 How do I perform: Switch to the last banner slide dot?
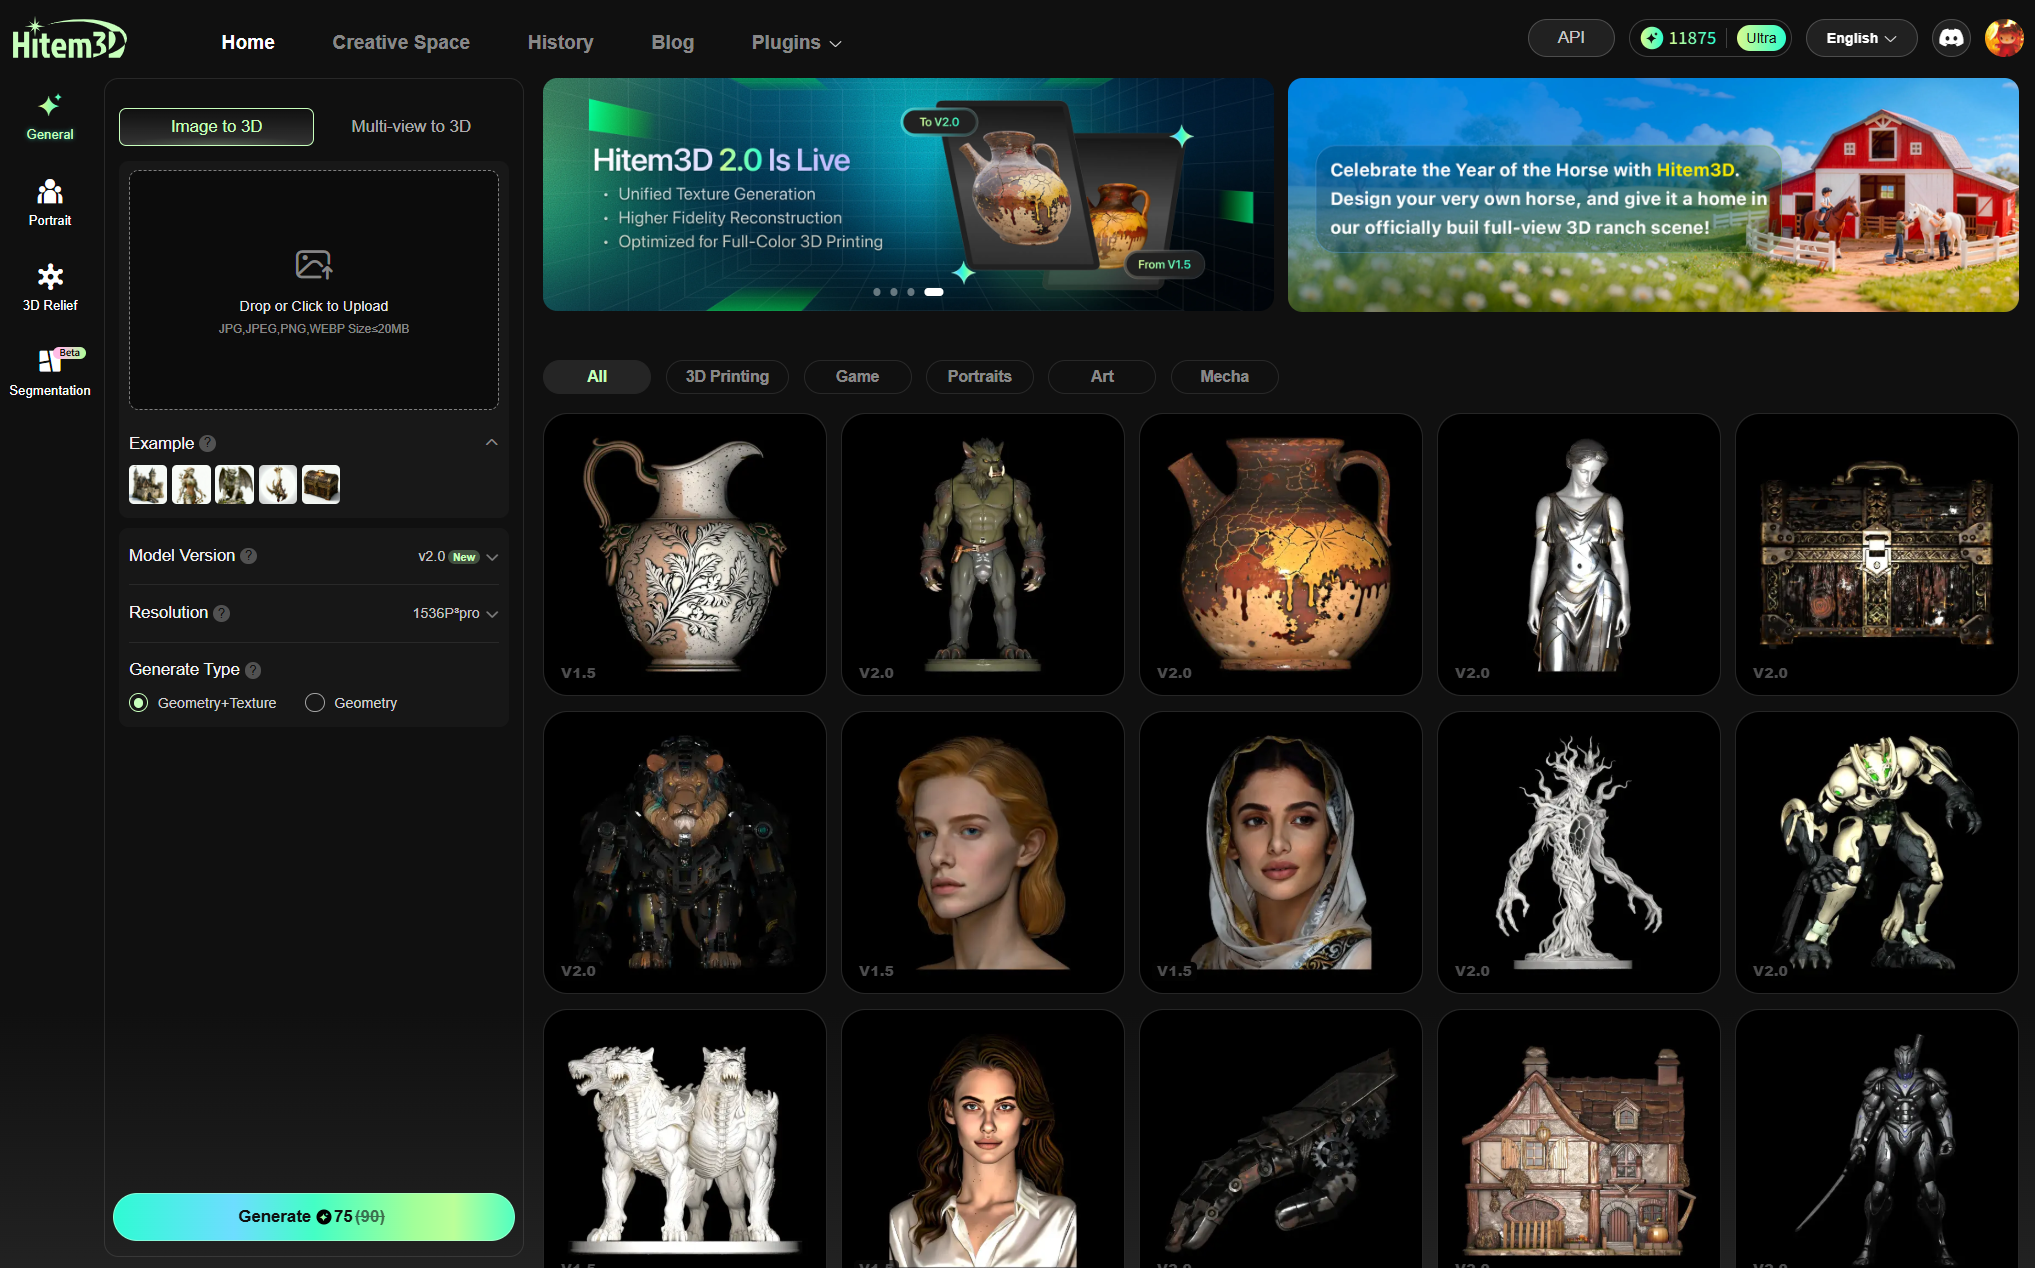[x=933, y=292]
